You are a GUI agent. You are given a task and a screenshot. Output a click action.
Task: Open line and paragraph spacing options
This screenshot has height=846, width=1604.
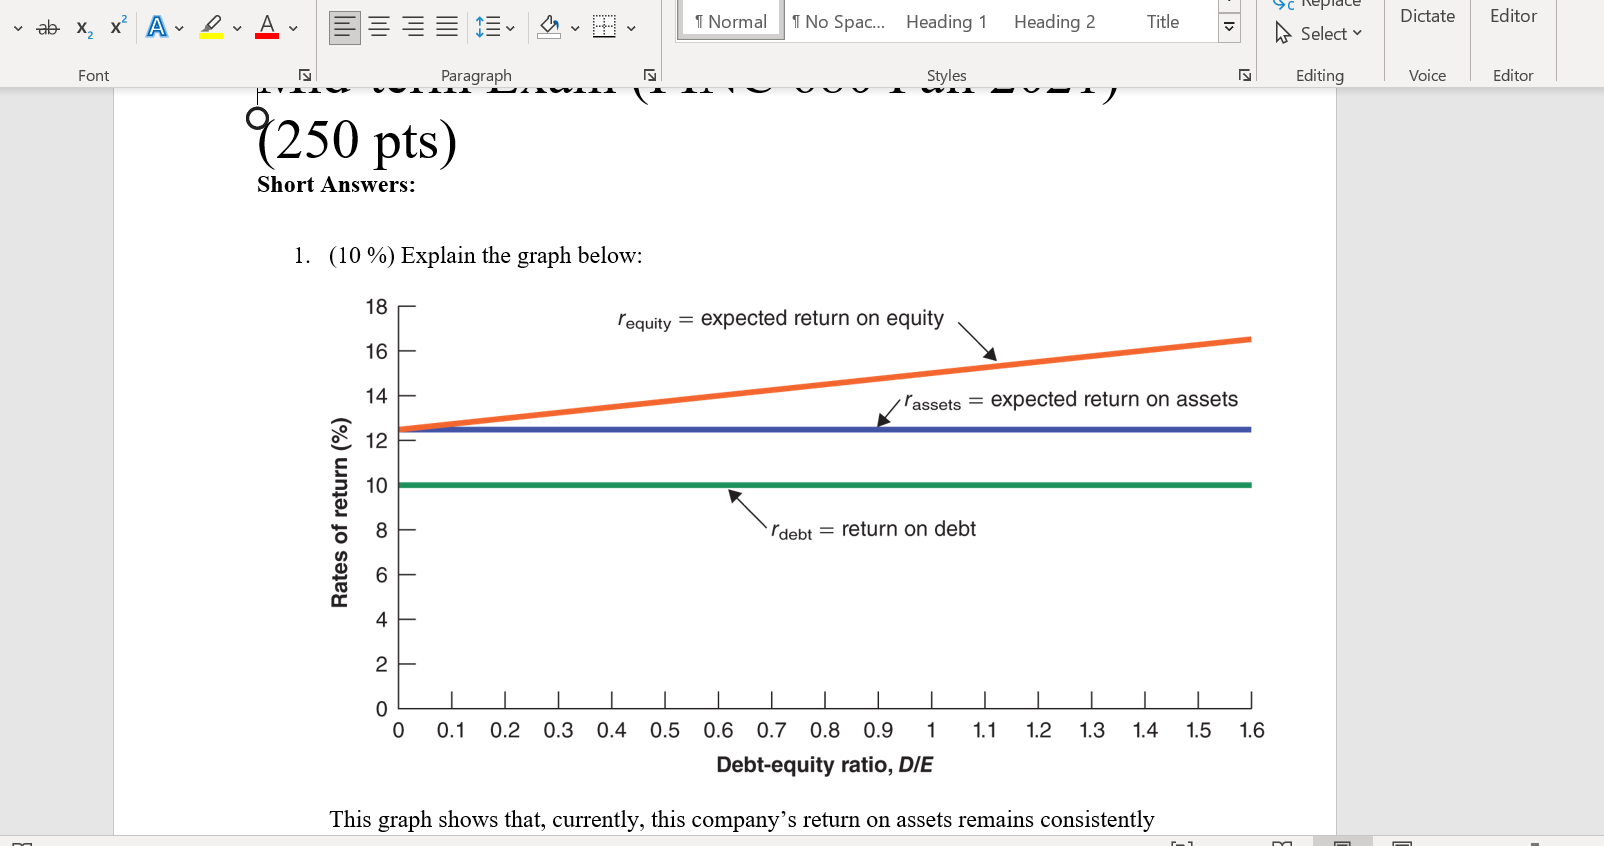tap(487, 27)
